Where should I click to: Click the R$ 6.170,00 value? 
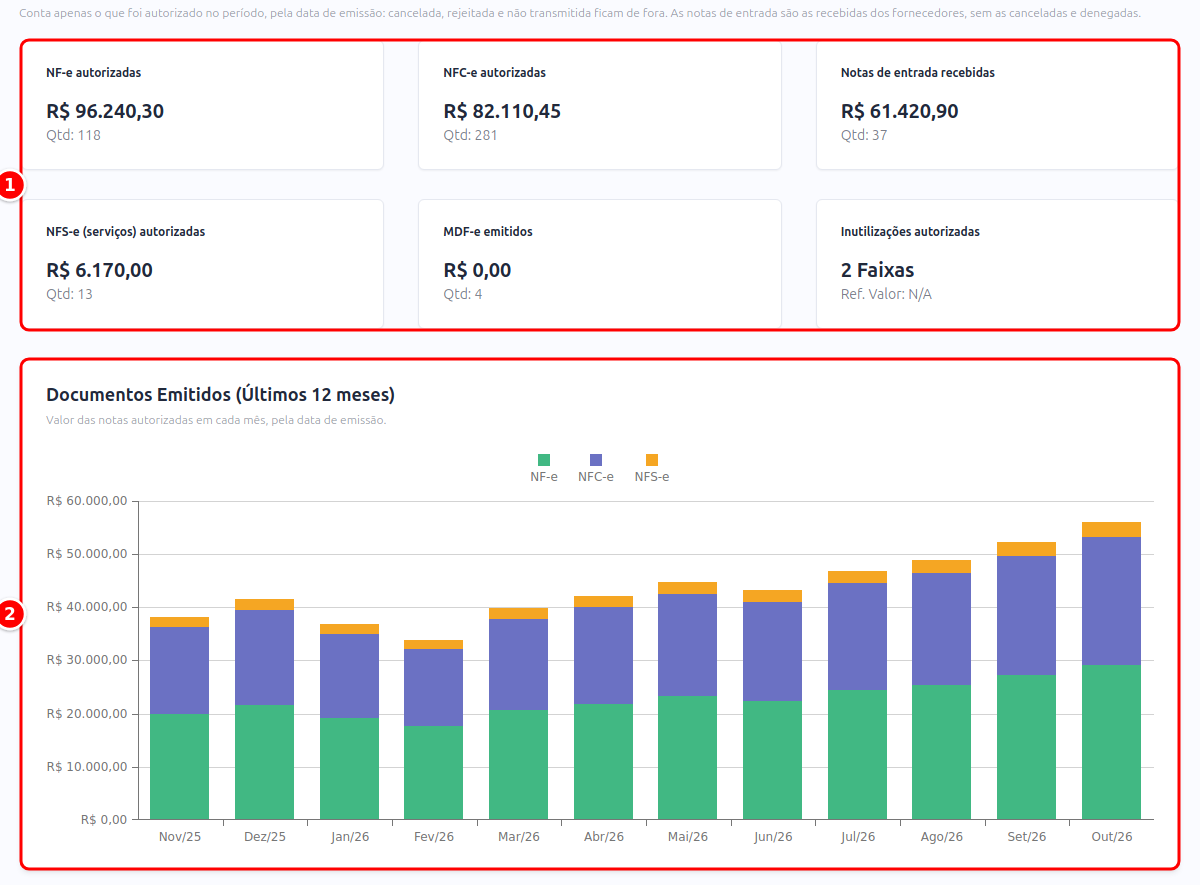pyautogui.click(x=99, y=270)
